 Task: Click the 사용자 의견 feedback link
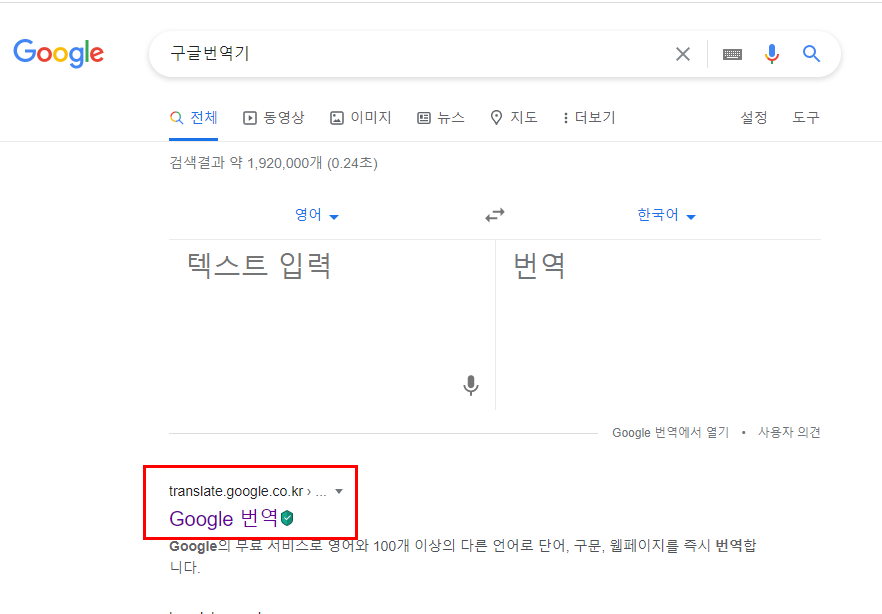tap(789, 432)
